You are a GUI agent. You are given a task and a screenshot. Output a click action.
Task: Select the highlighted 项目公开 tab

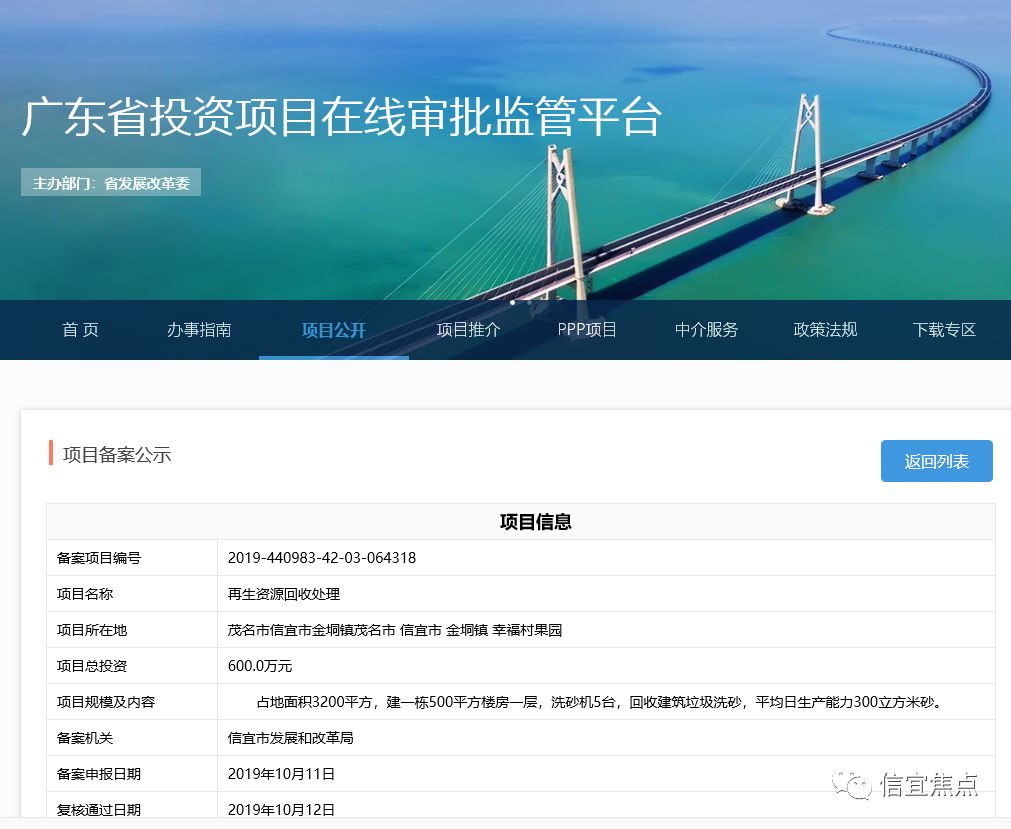click(x=333, y=330)
